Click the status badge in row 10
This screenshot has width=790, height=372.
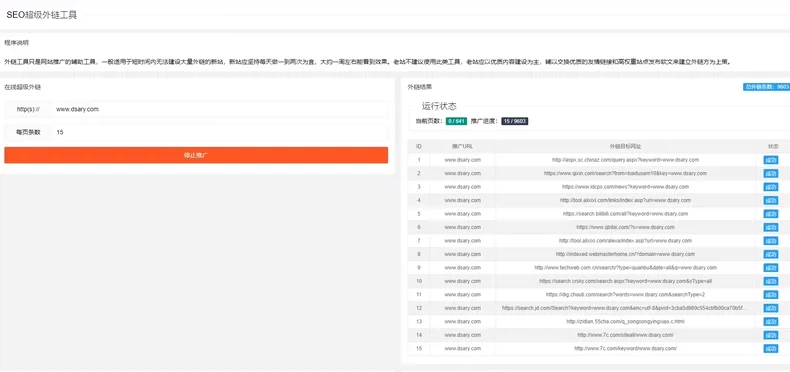tap(771, 281)
